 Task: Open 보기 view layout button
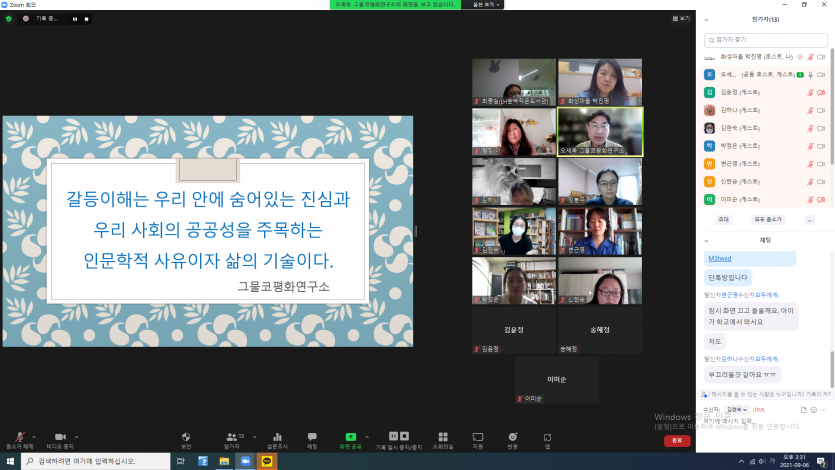click(x=681, y=19)
